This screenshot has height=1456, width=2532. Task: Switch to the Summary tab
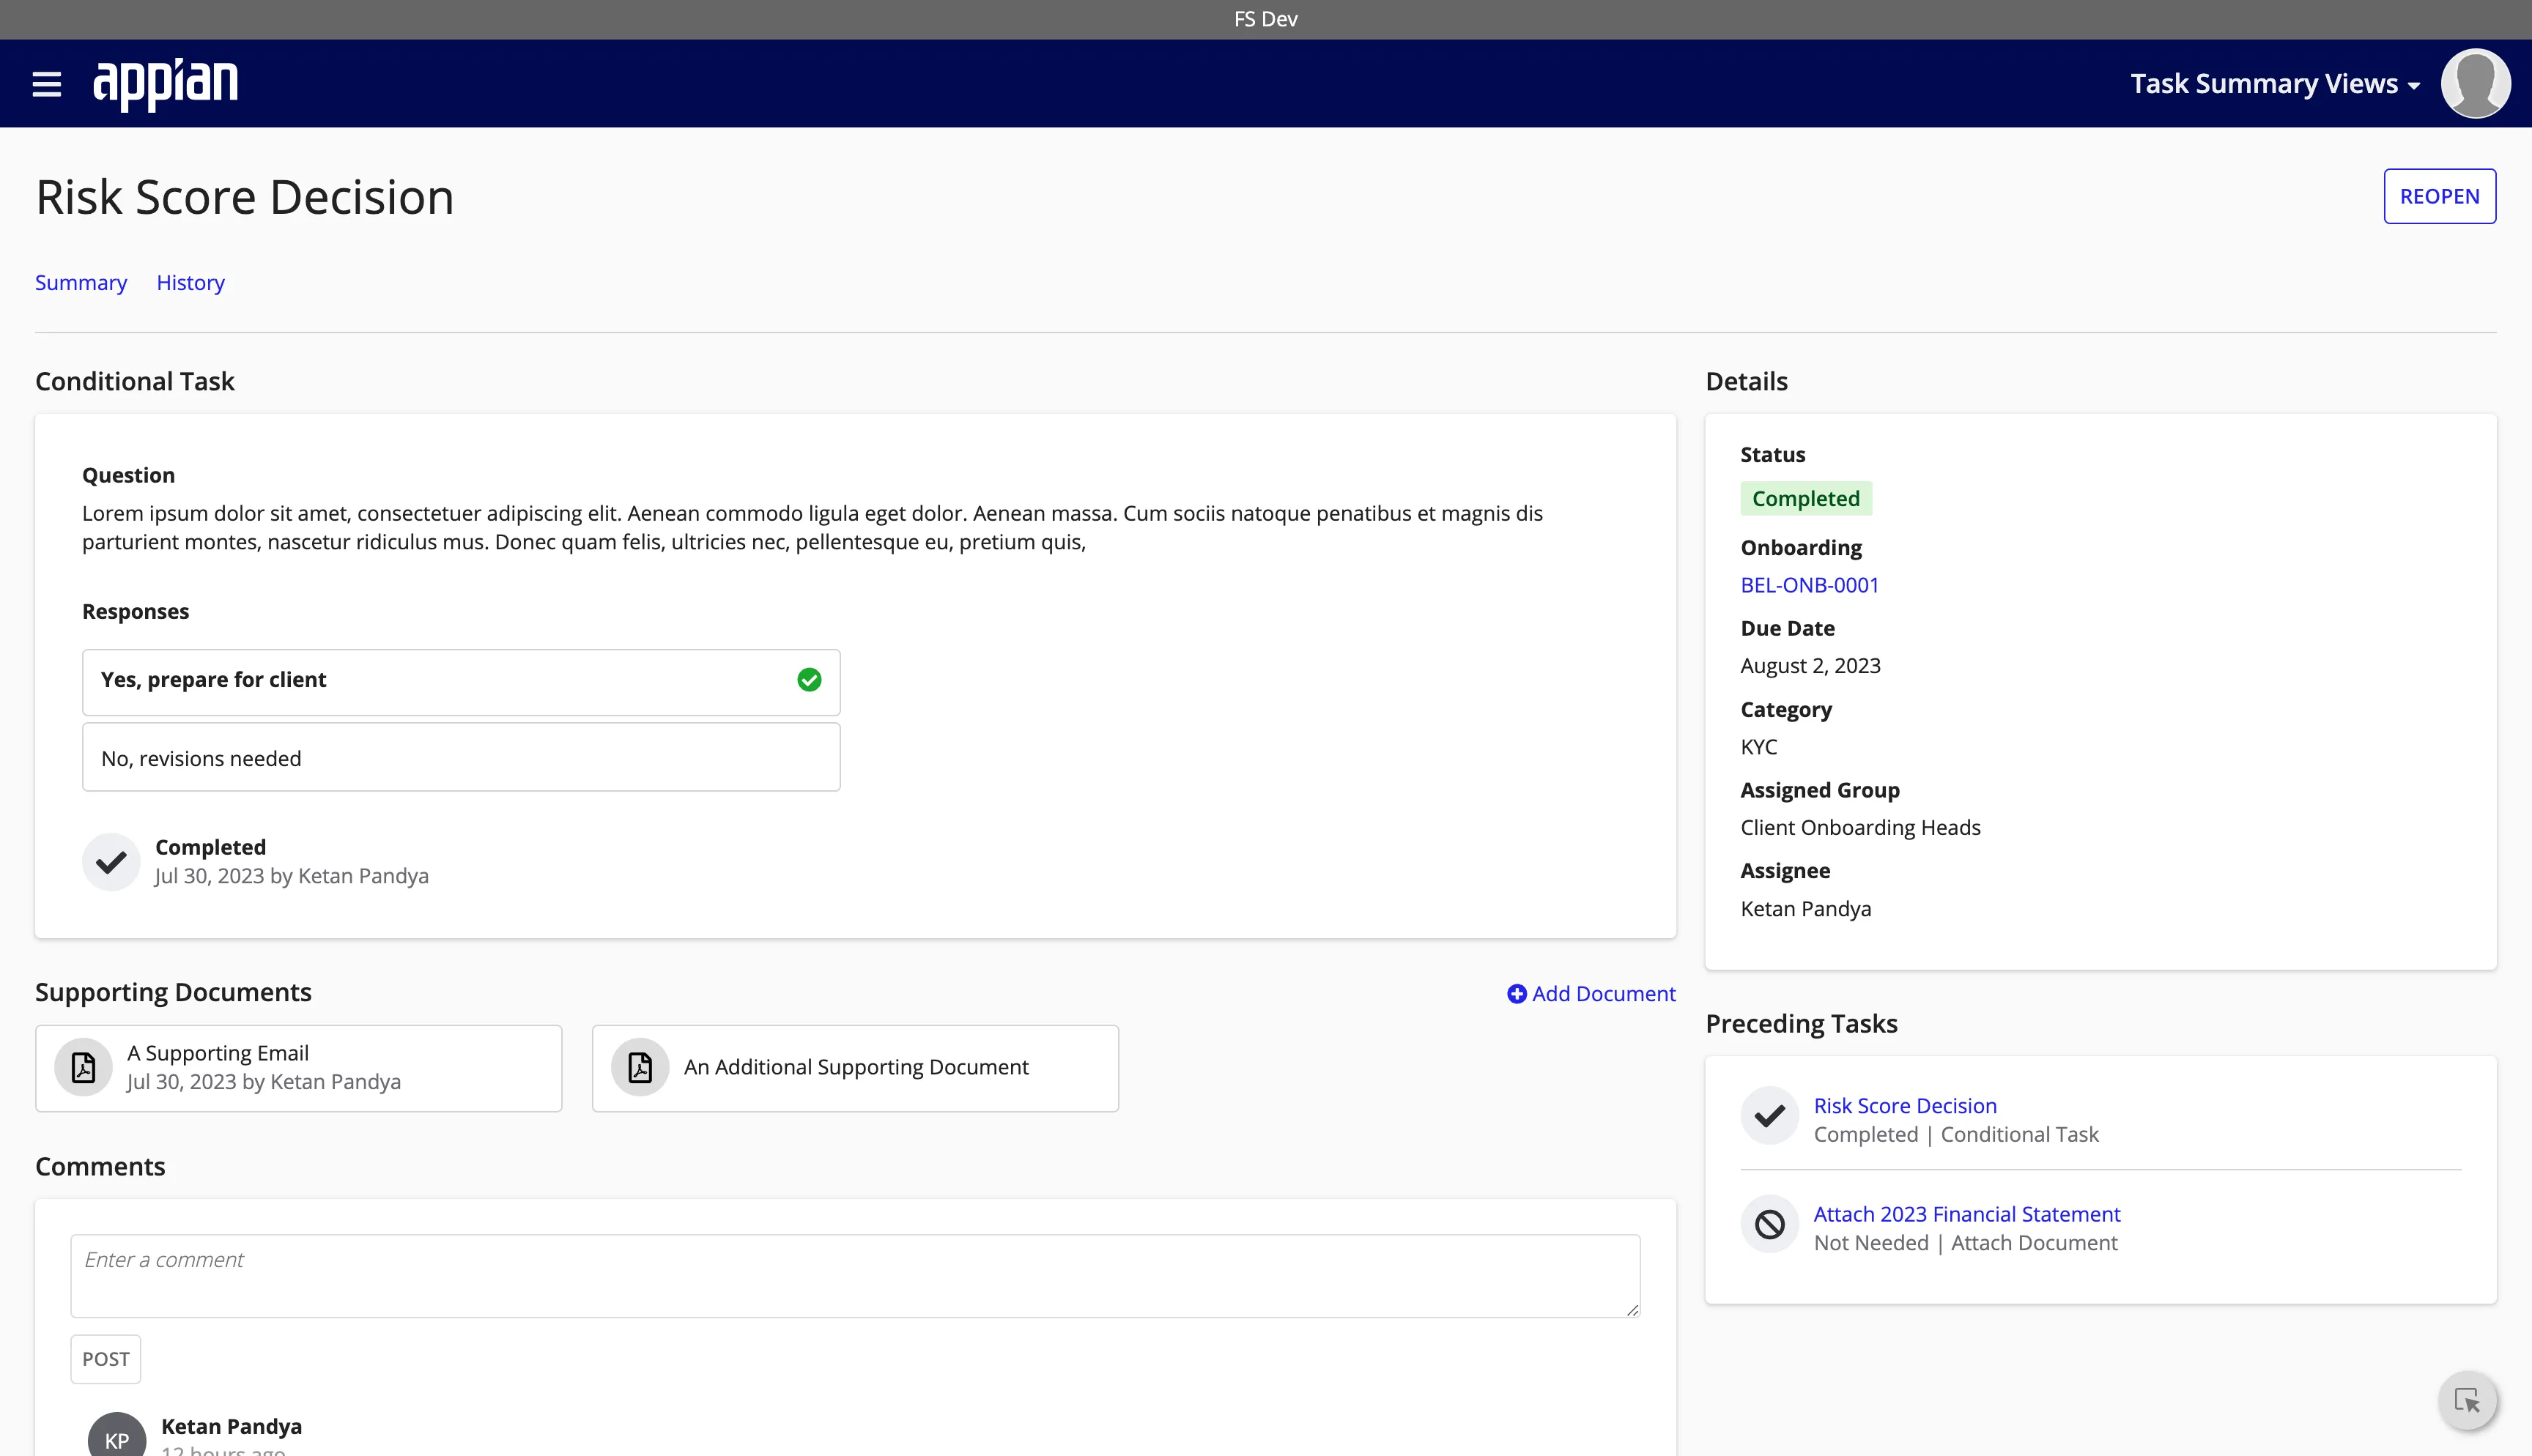tap(81, 283)
